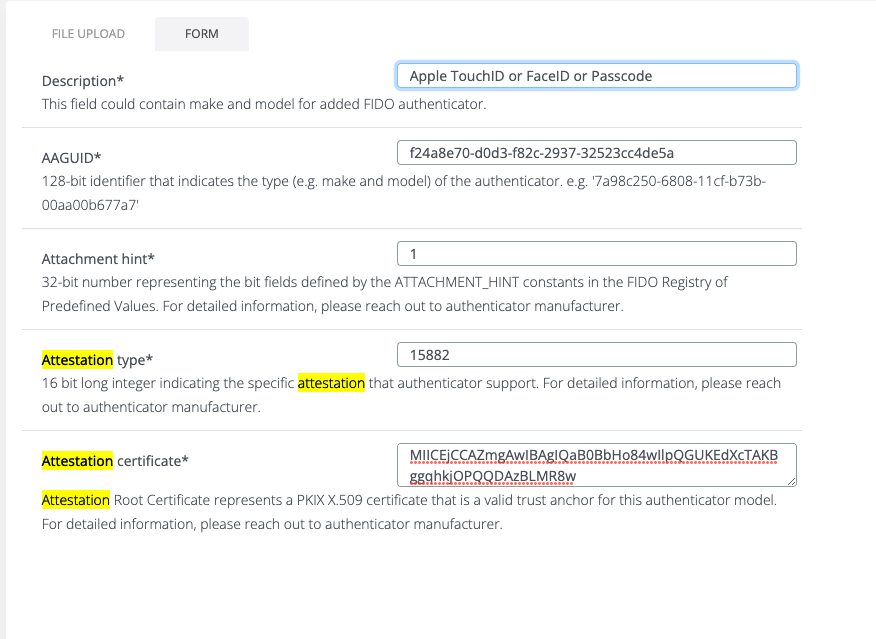Click inside the Attestation certificate textarea
The image size is (876, 639).
596,465
